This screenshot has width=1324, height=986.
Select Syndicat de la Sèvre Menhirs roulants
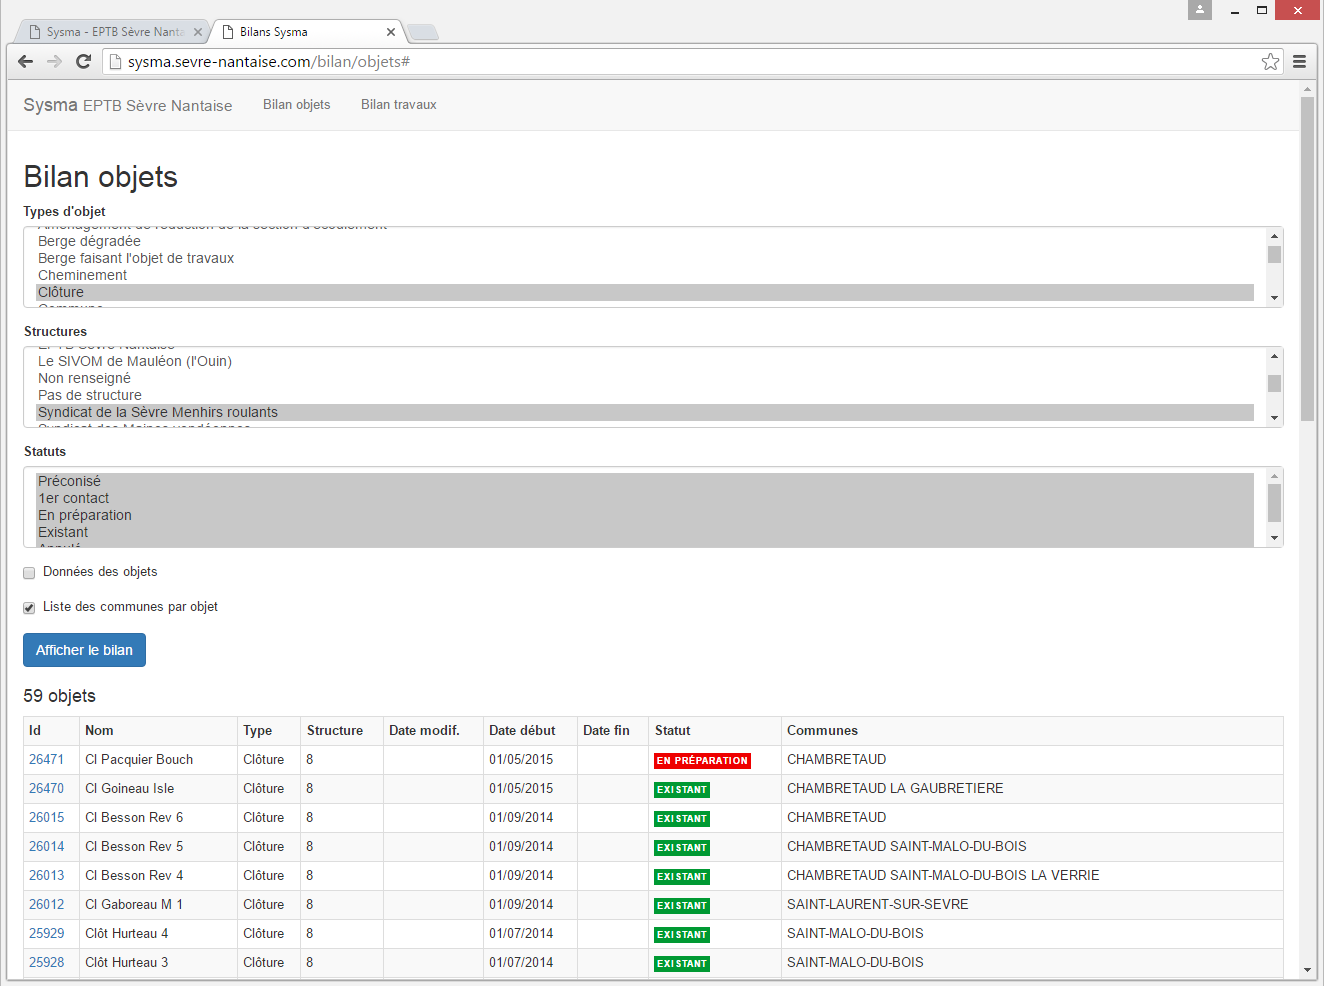tap(645, 412)
